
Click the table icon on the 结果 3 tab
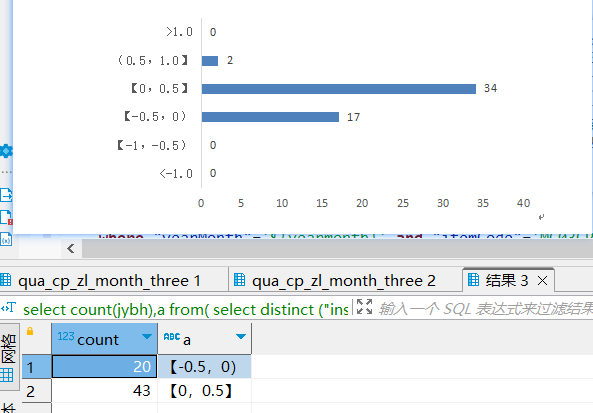[x=473, y=280]
